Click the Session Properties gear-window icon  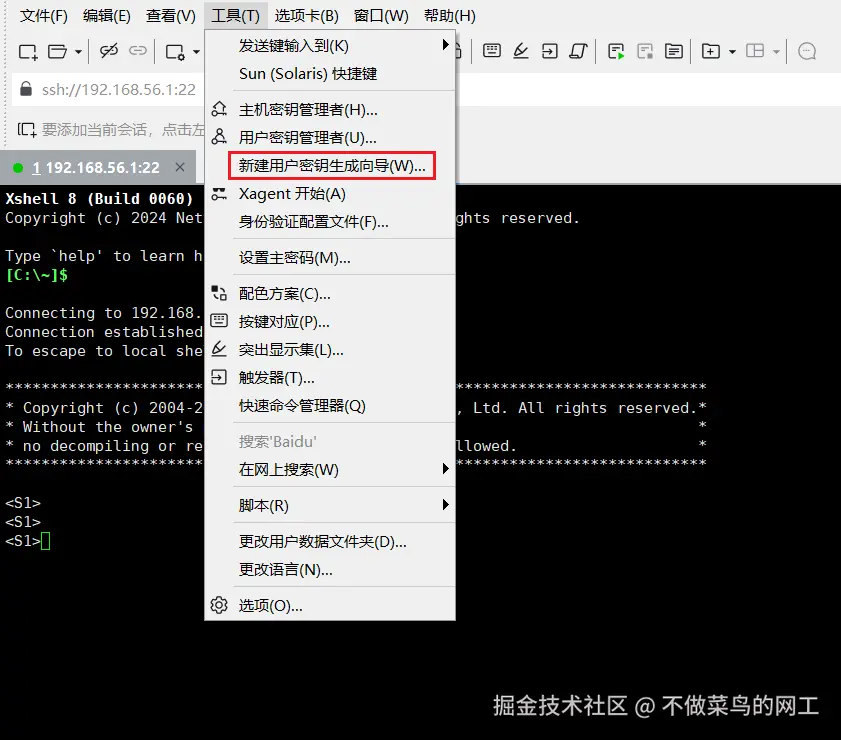click(175, 52)
